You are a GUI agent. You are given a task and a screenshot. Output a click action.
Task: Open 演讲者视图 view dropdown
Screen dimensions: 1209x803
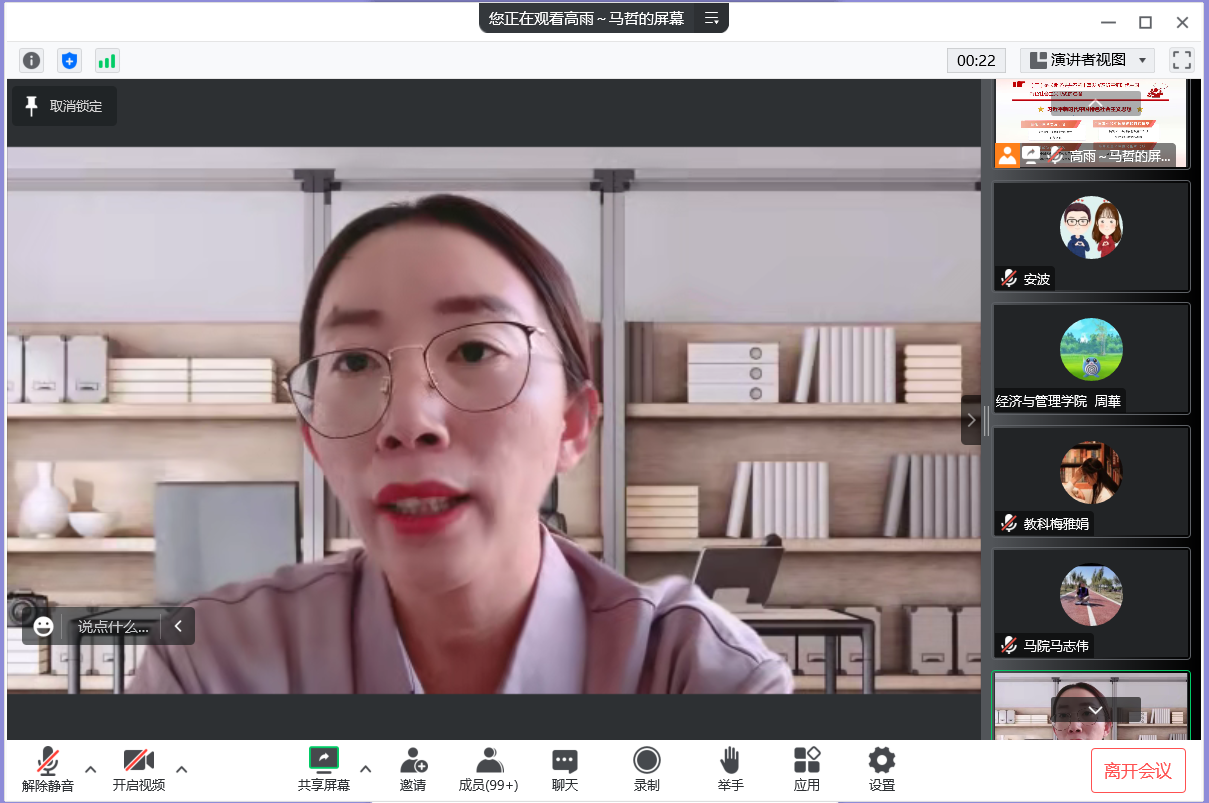(1087, 60)
